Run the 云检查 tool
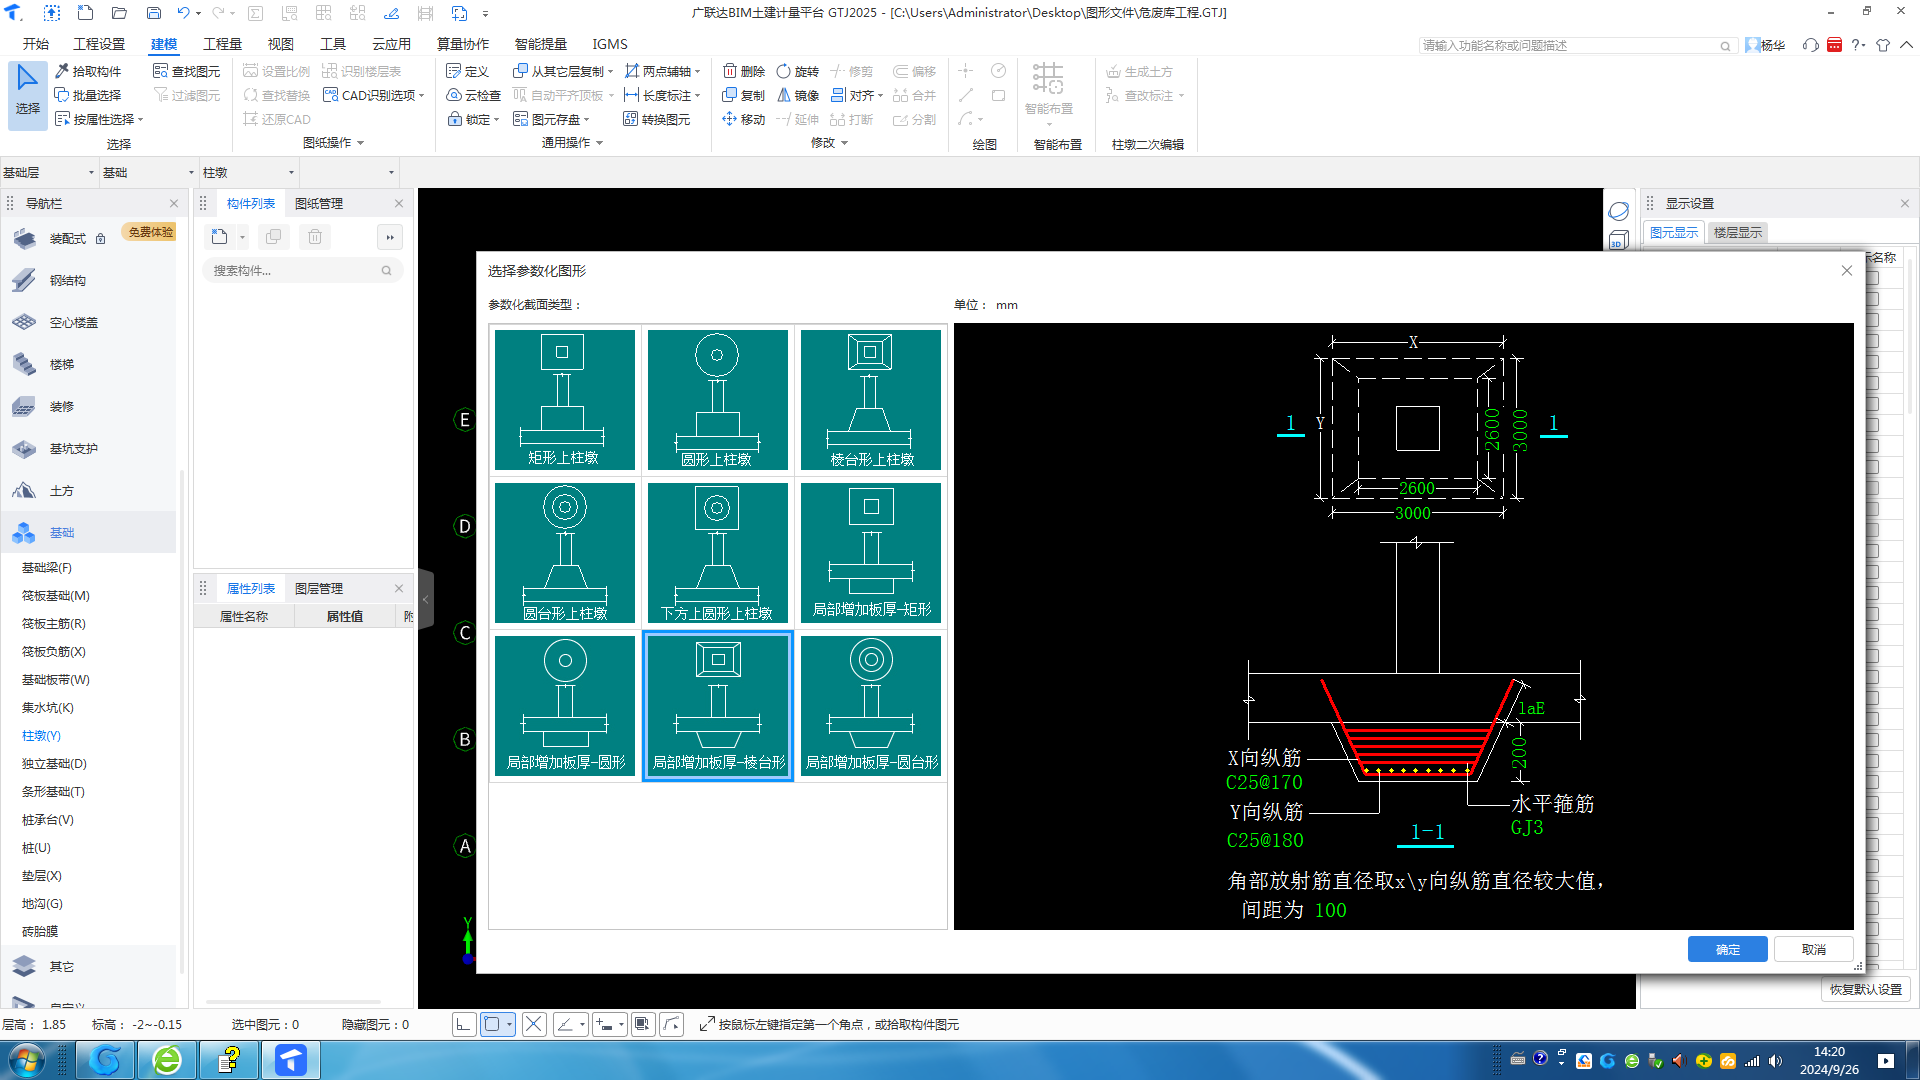Viewport: 1920px width, 1080px height. click(474, 95)
